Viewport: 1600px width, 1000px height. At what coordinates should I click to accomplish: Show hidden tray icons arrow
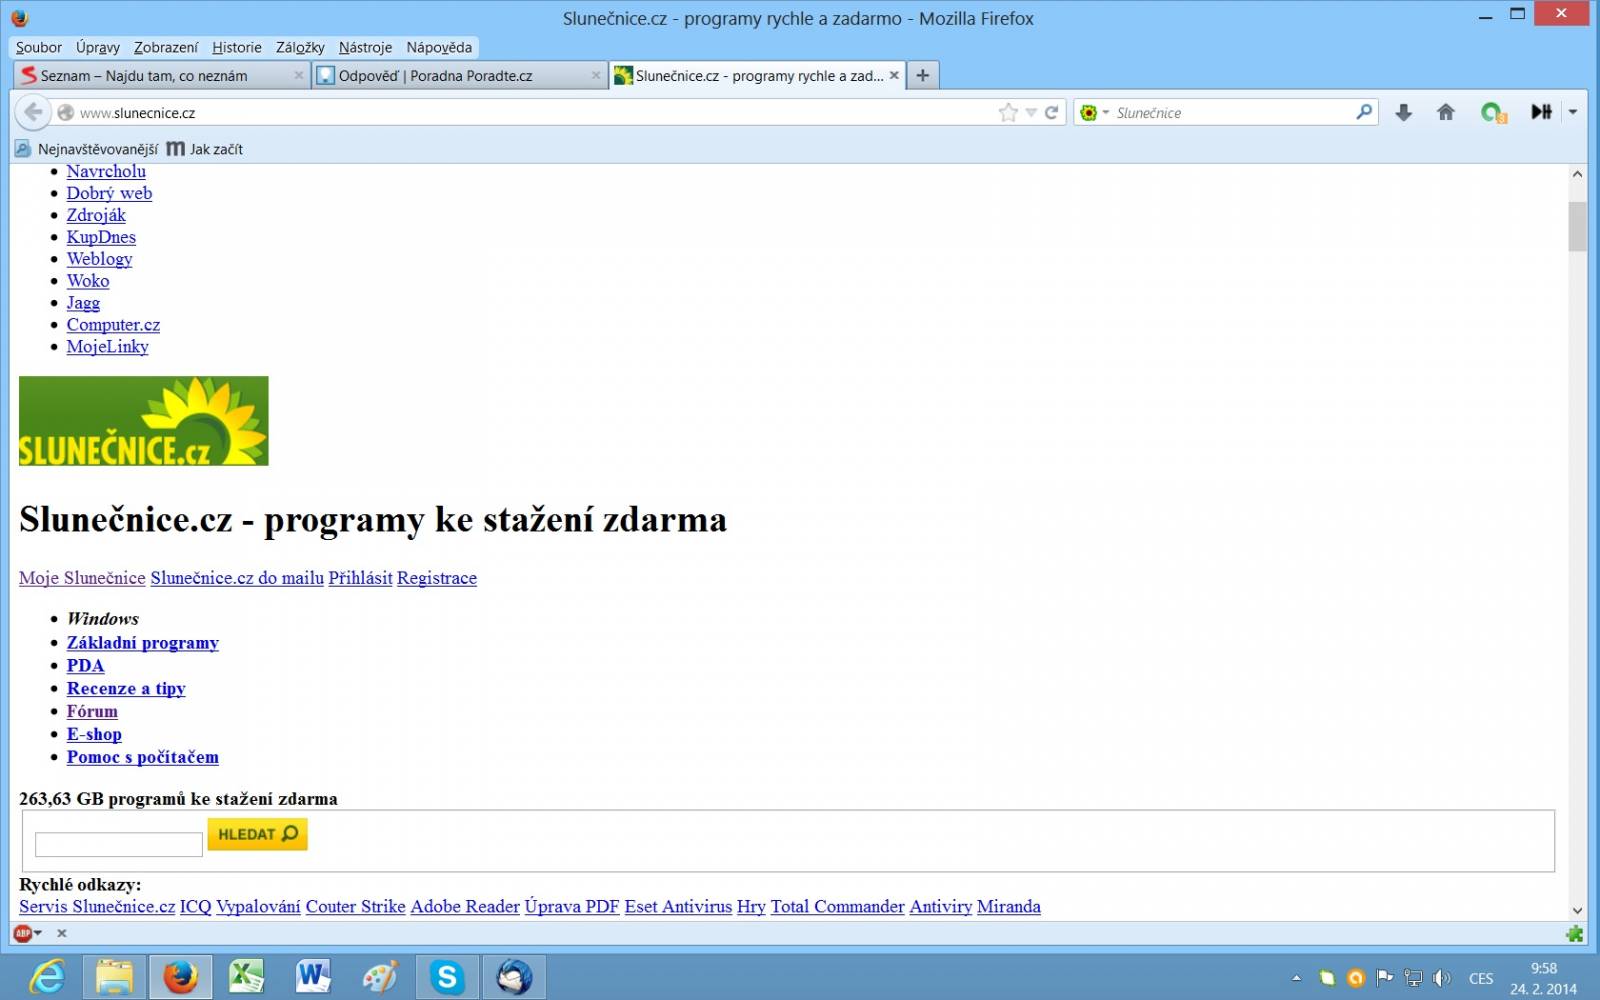(1296, 978)
